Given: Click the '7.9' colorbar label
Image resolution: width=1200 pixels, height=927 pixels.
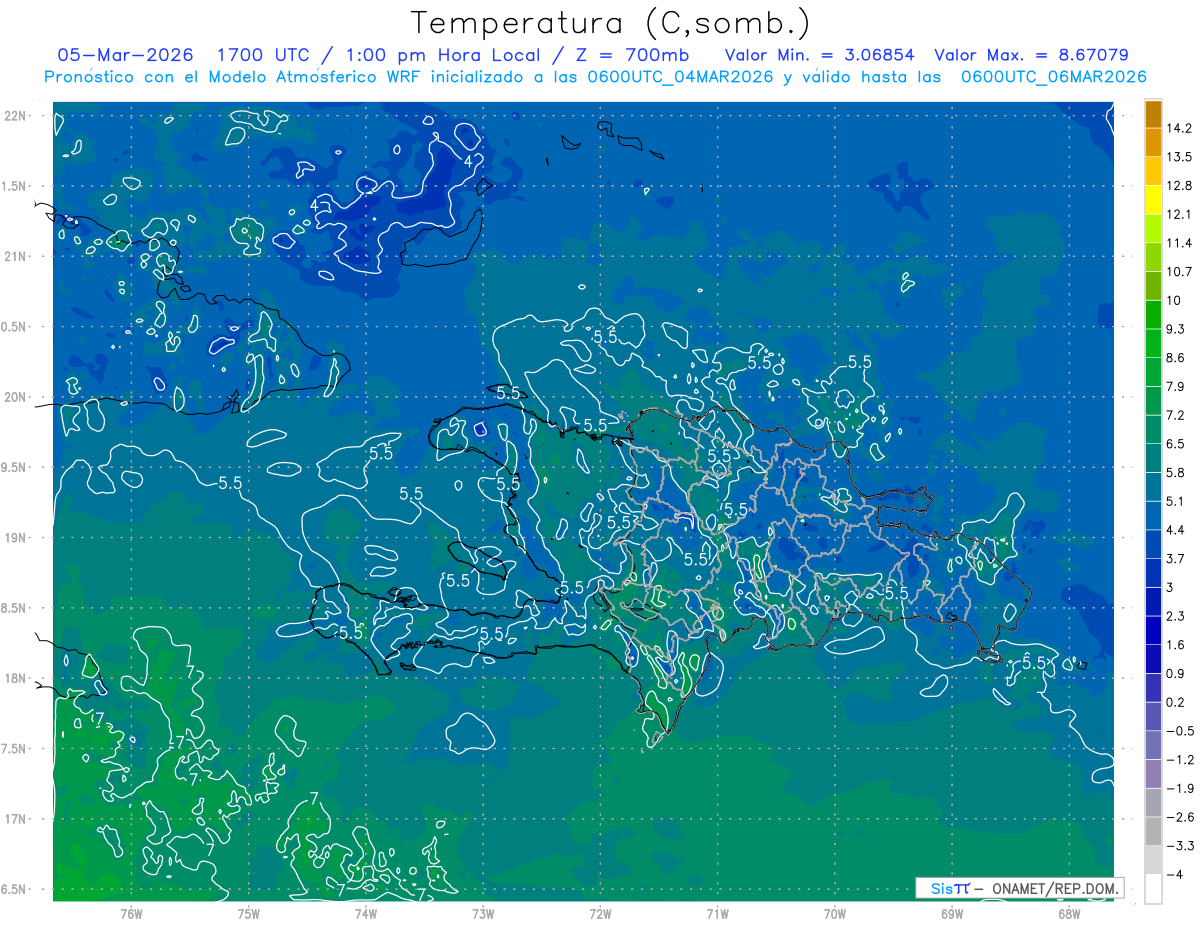Looking at the screenshot, I should click(1175, 386).
